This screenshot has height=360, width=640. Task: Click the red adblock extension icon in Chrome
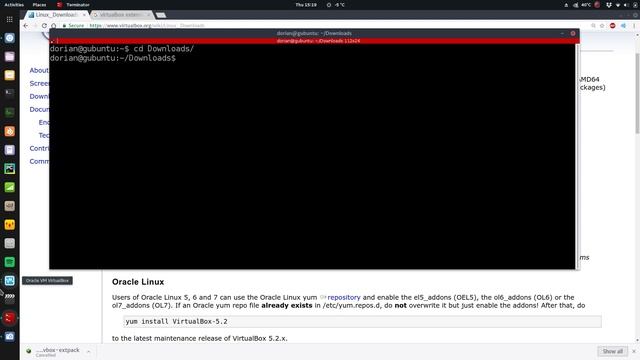tap(613, 25)
